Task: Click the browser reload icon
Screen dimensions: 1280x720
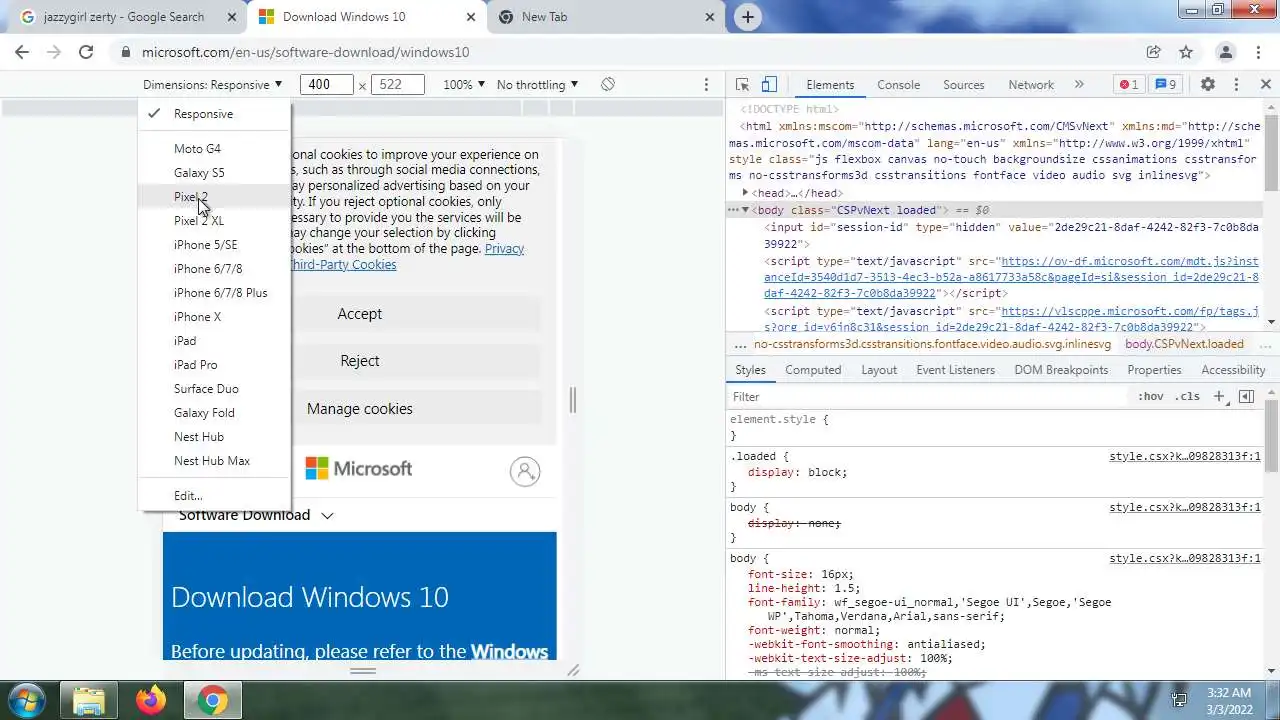Action: (x=86, y=52)
